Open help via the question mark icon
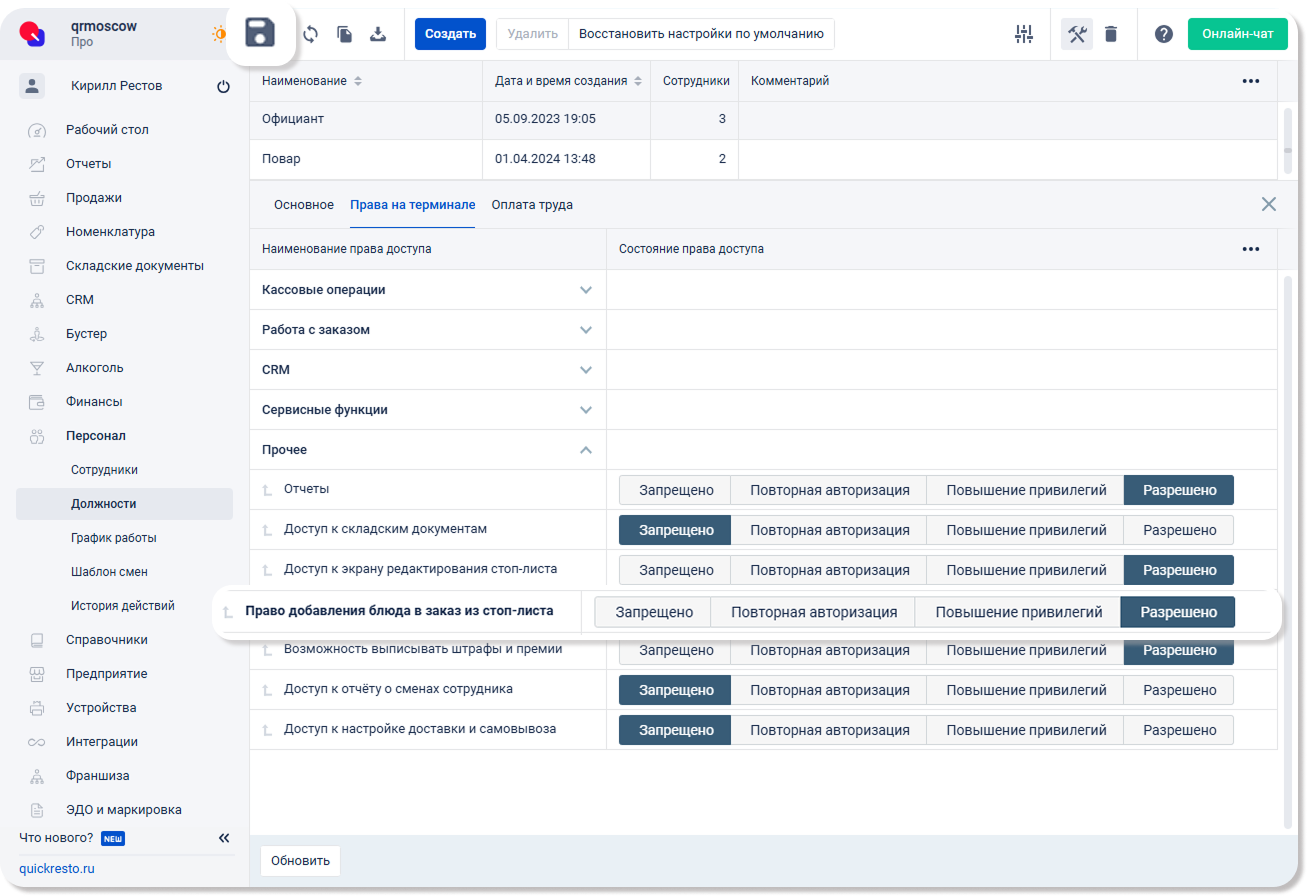This screenshot has height=896, width=1307. pyautogui.click(x=1164, y=34)
